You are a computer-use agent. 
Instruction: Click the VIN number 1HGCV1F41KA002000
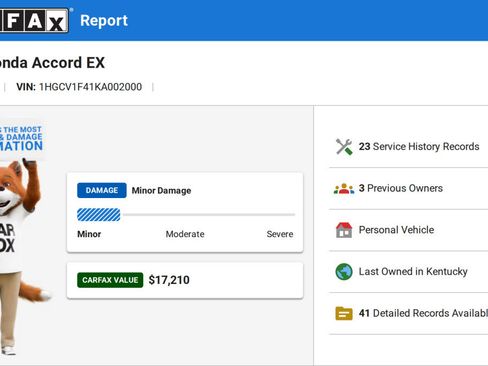pos(90,87)
